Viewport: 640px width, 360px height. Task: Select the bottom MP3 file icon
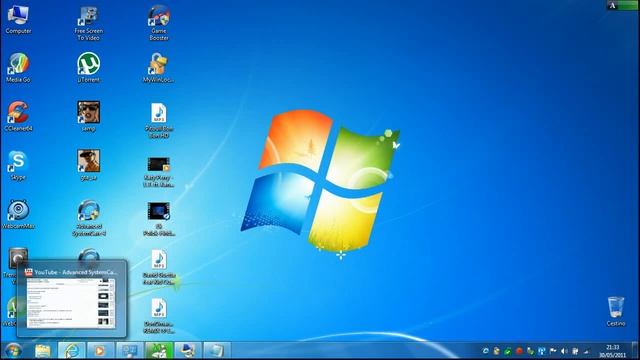159,316
